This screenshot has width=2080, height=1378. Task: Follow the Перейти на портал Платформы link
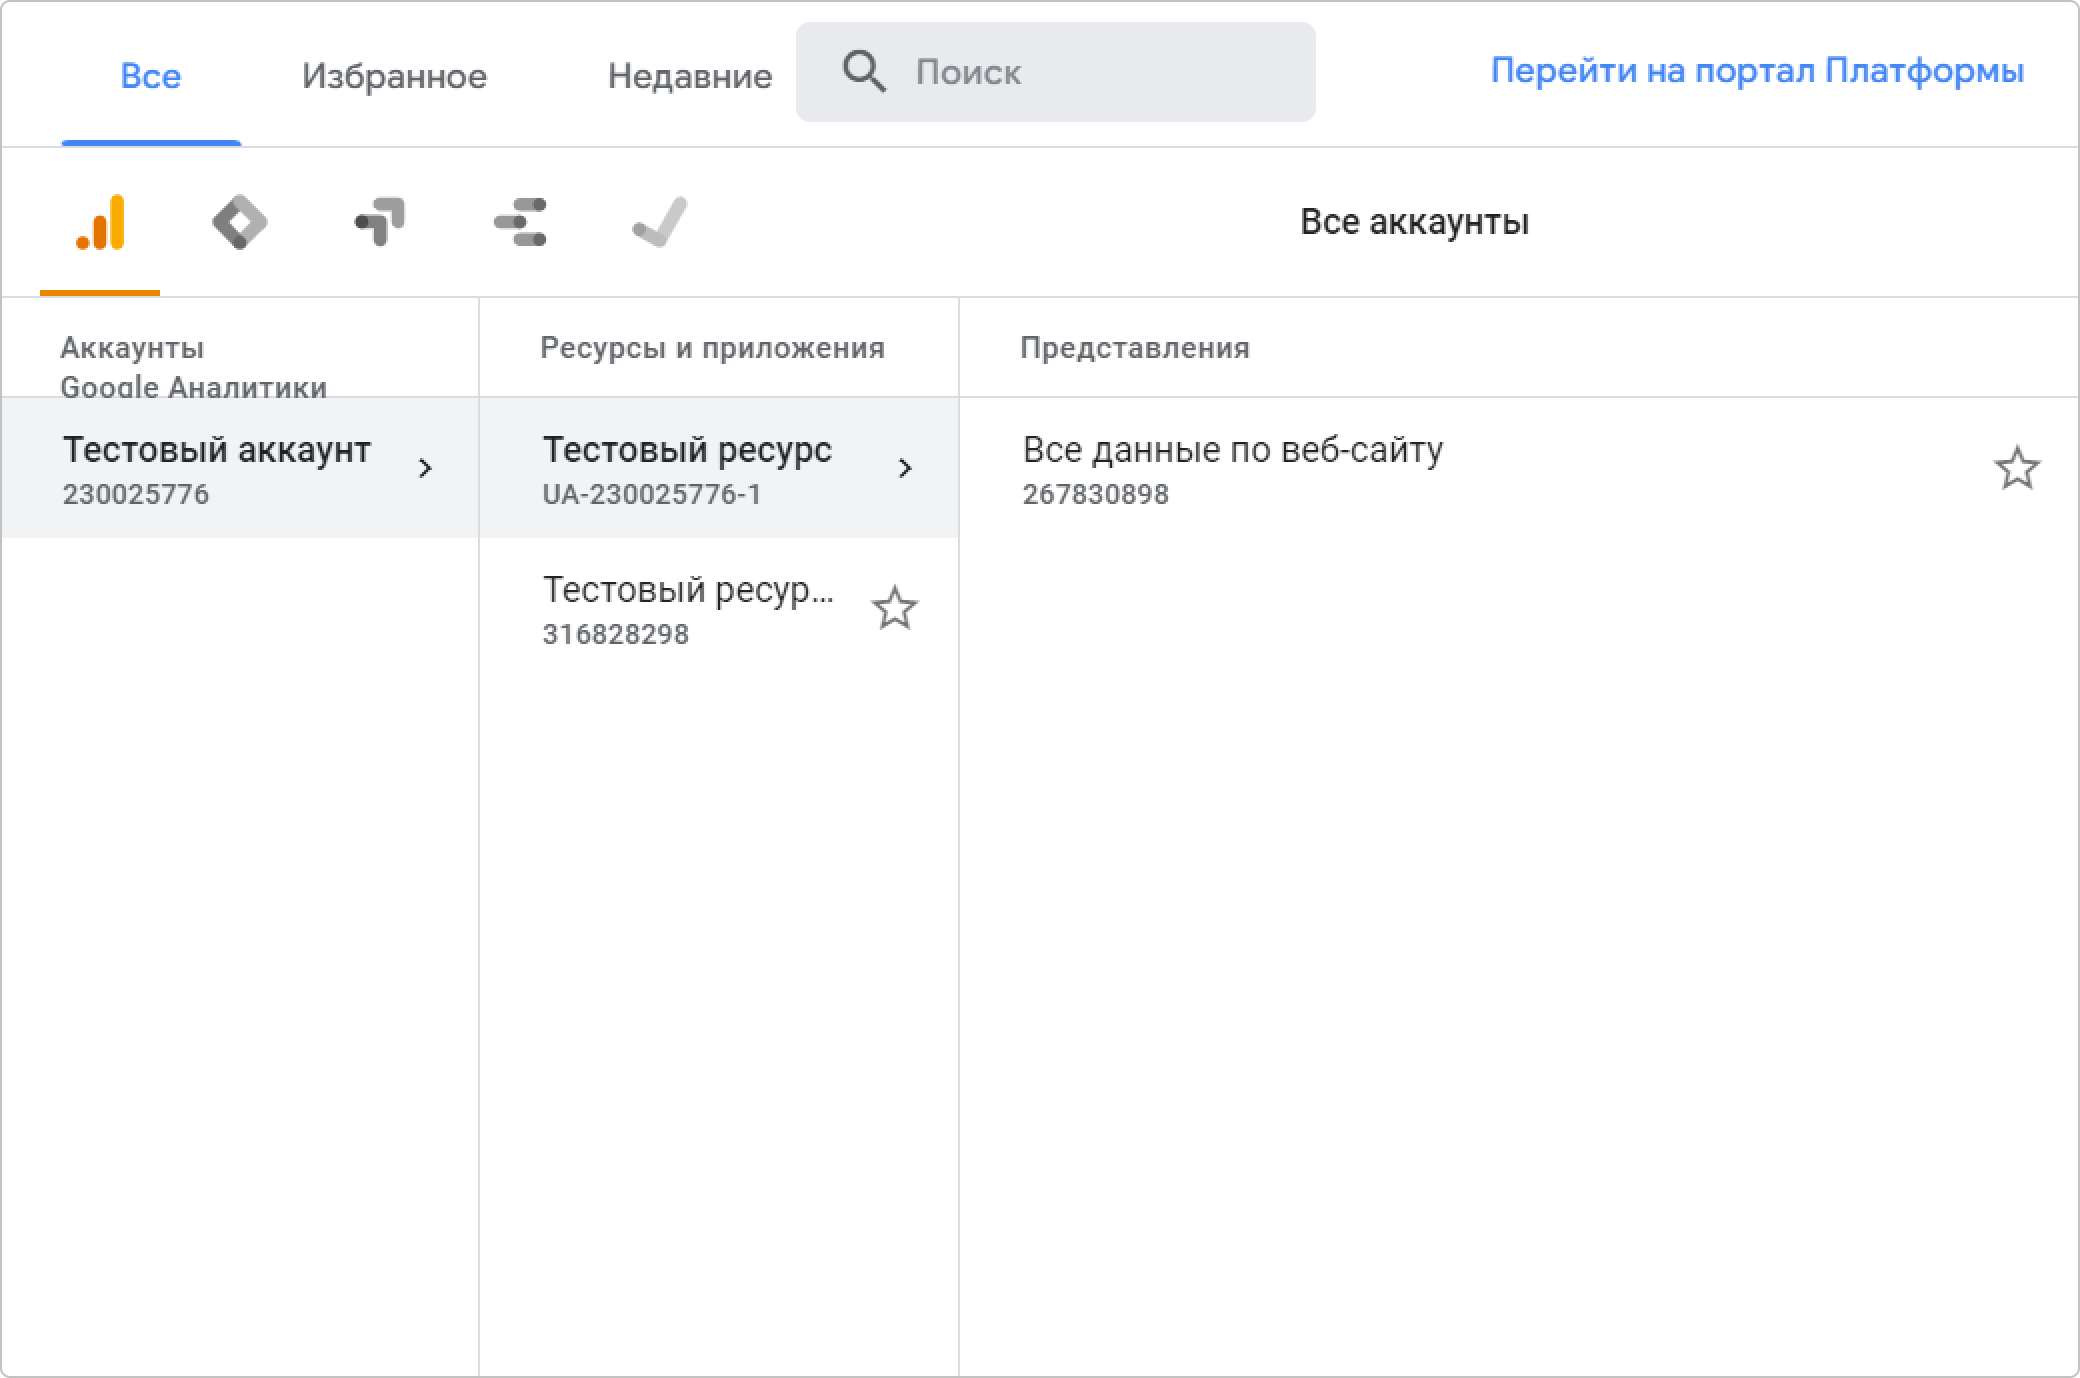(x=1757, y=71)
